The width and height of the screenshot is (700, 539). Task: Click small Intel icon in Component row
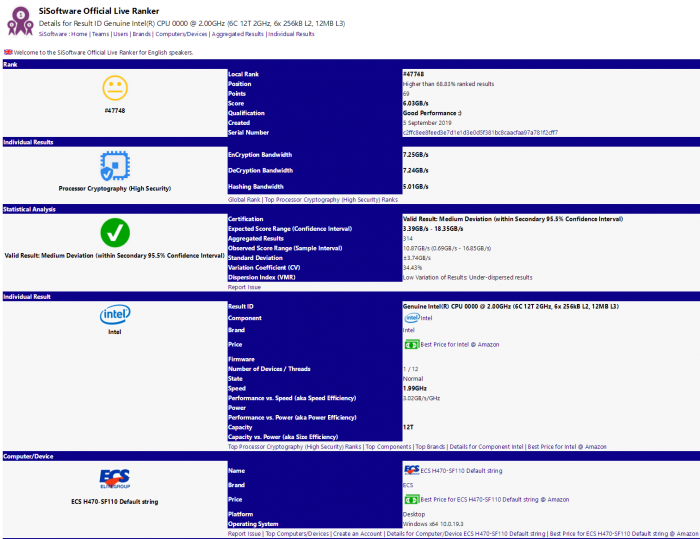pos(410,318)
